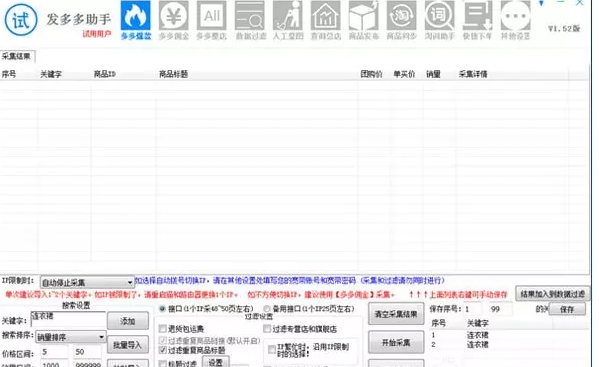Screen dimensions: 599x367
Task: Sort by the 商品标题 column header
Action: (173, 74)
